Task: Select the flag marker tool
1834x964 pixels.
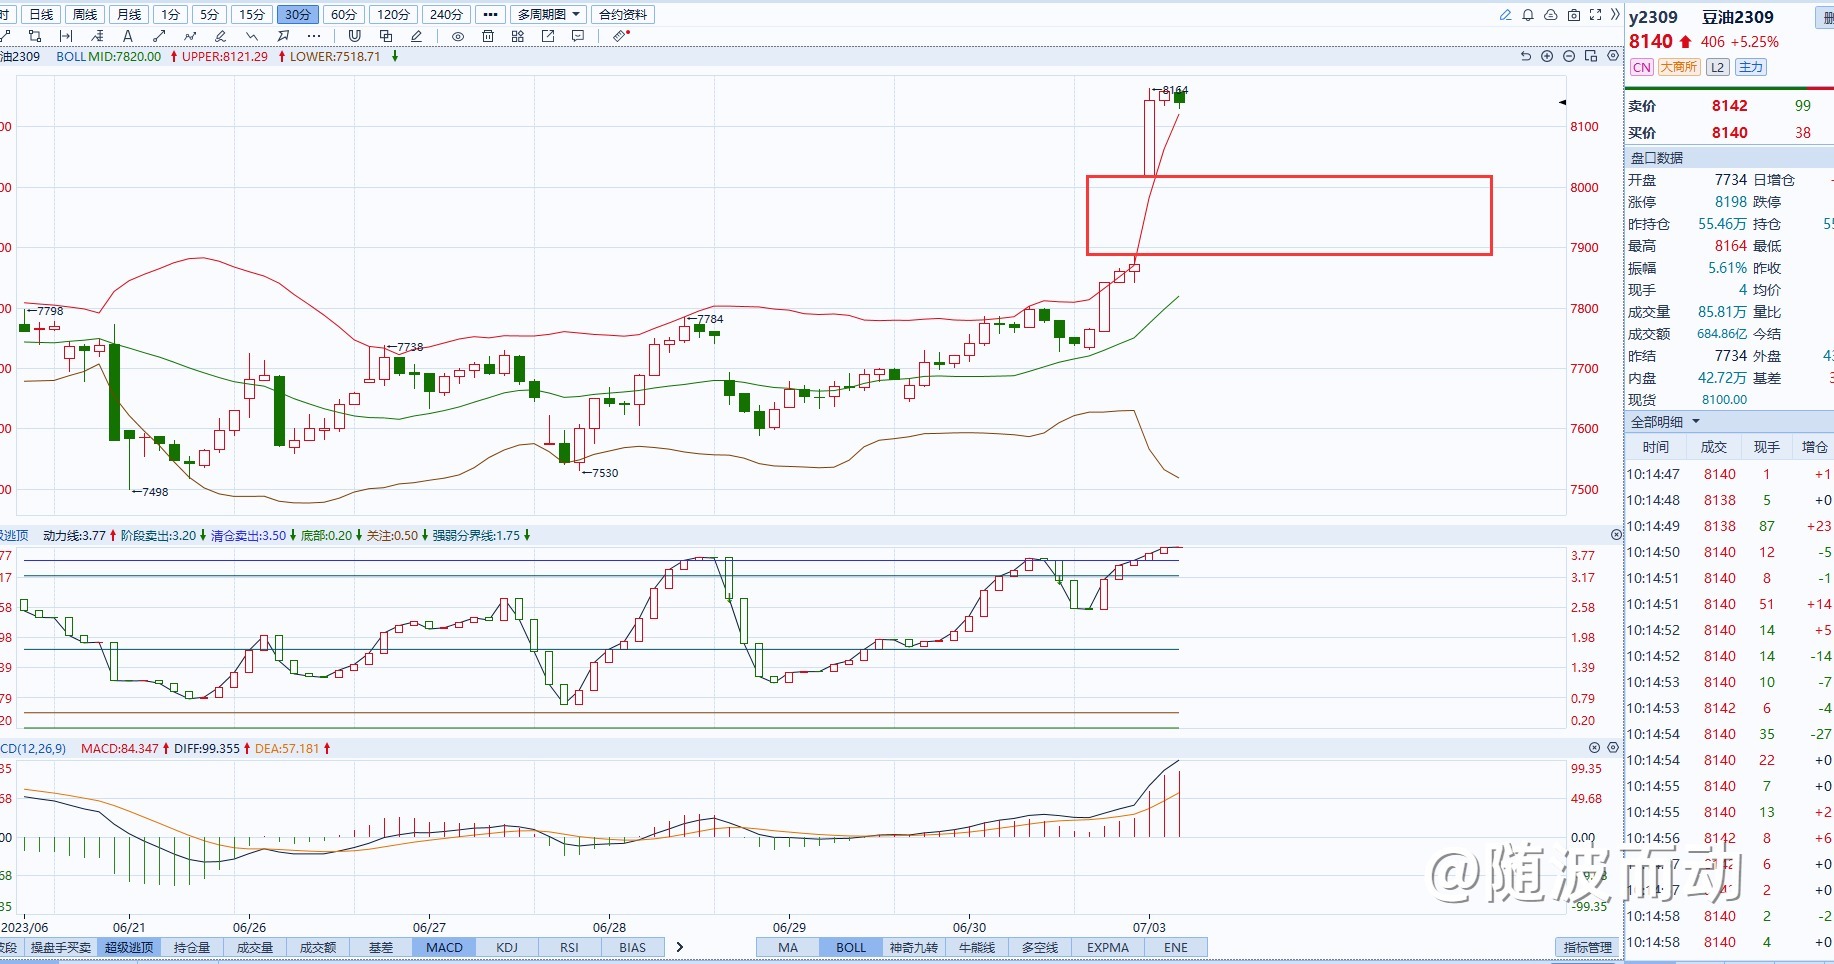Action: point(283,36)
